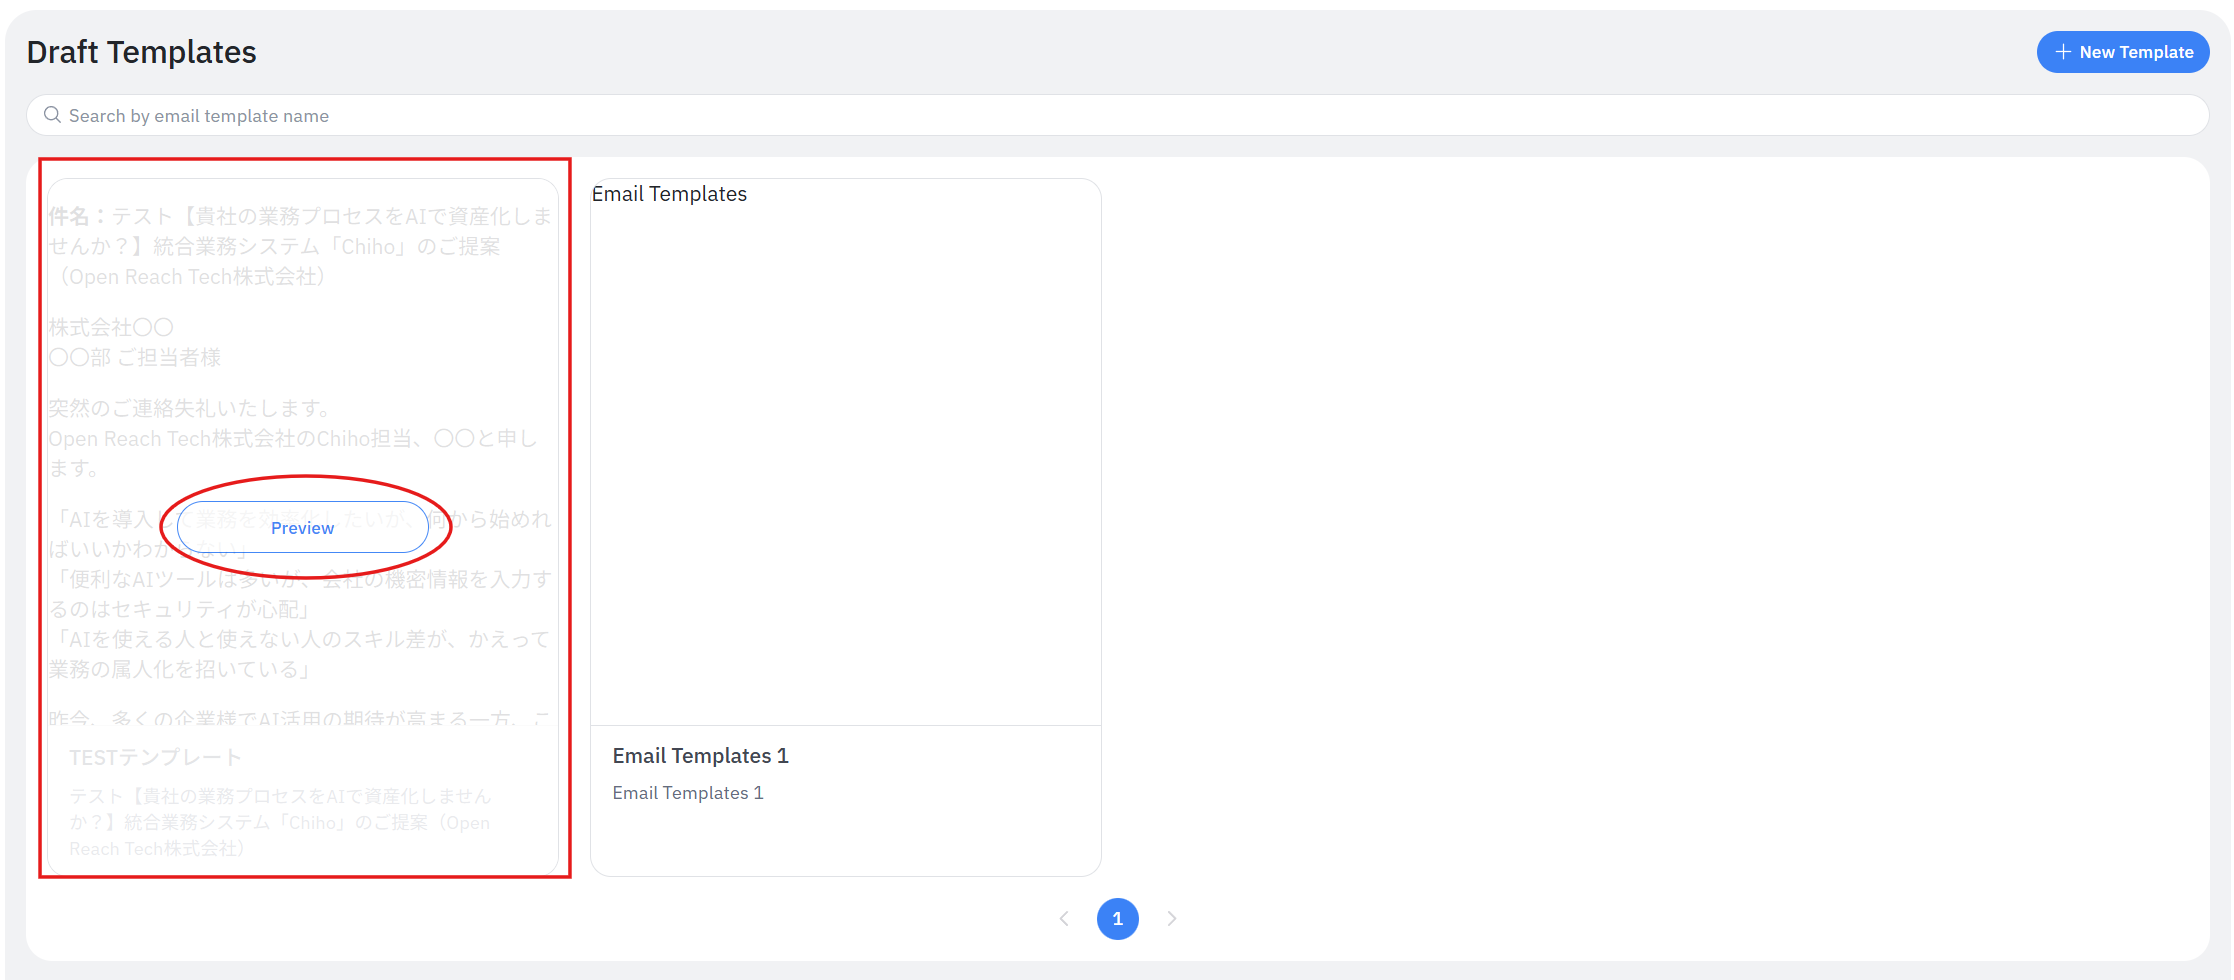
Task: Click the 株式会社〇〇 line in first preview
Action: pos(111,328)
